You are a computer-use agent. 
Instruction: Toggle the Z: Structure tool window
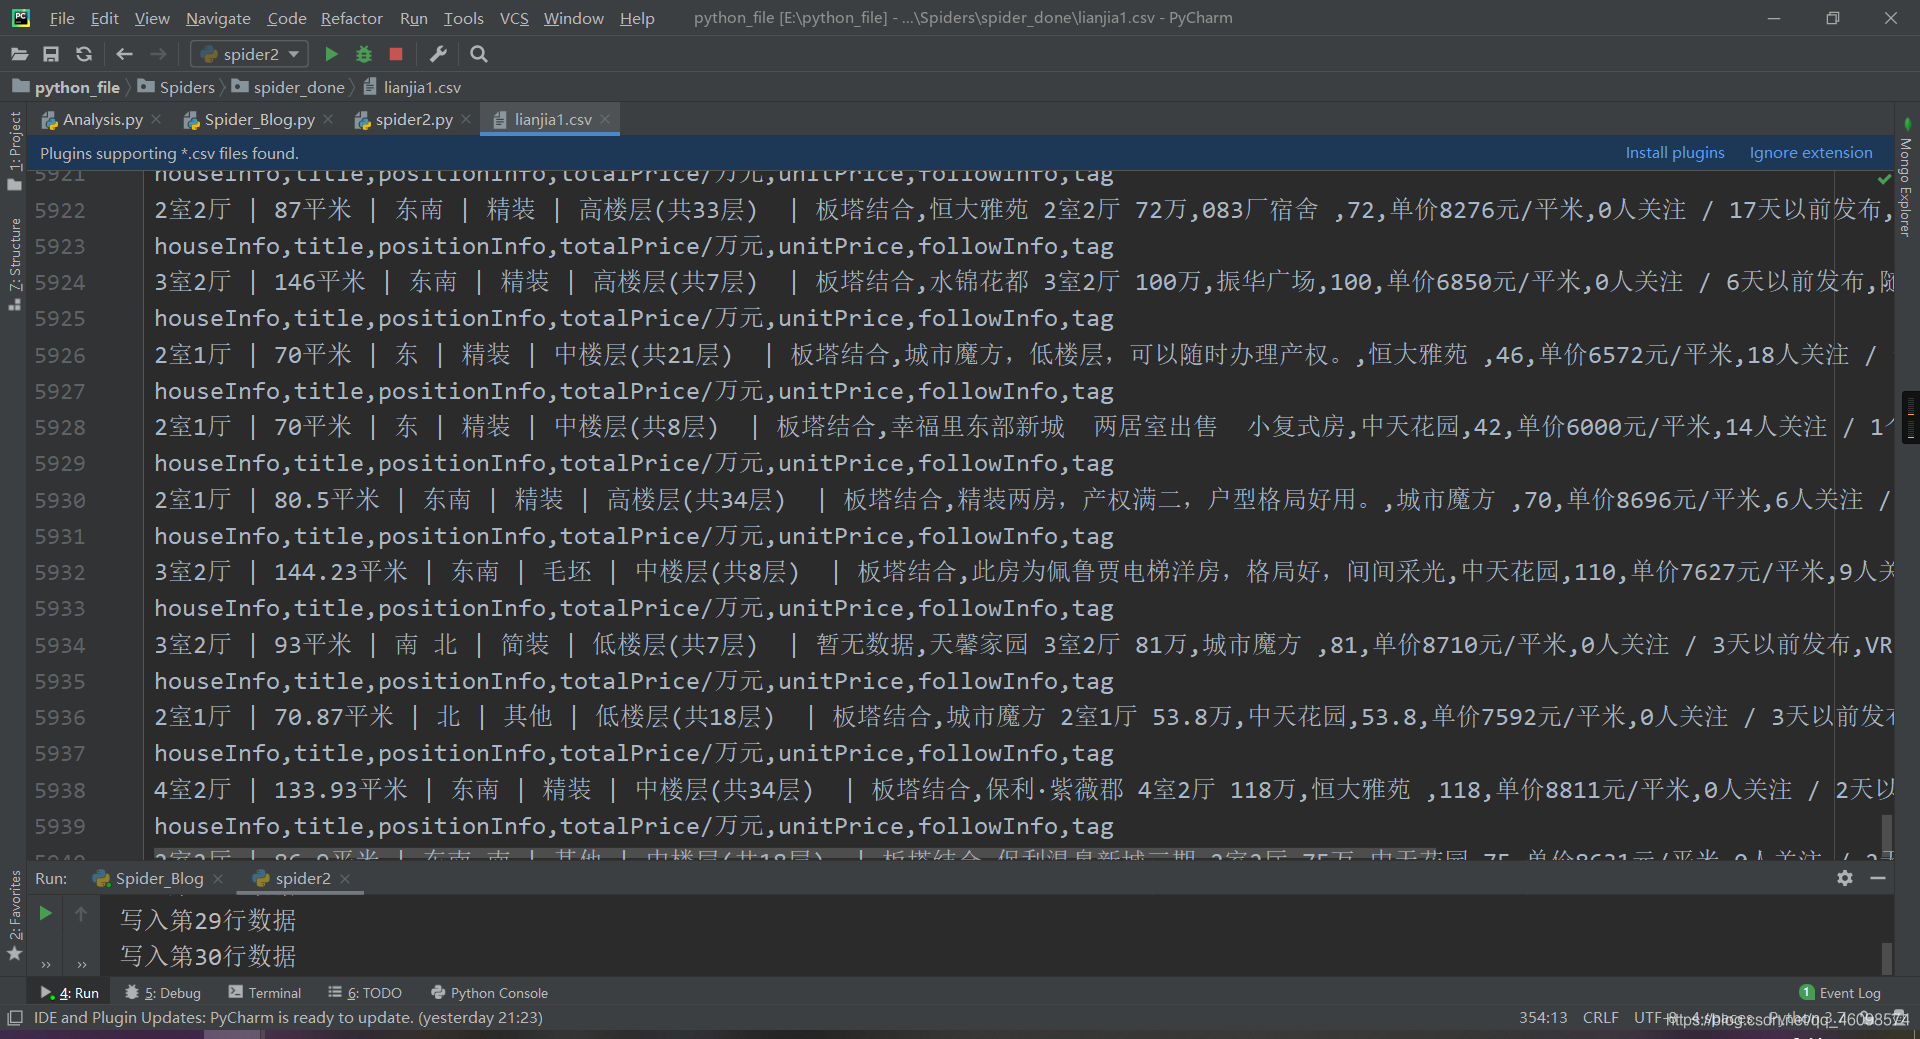click(15, 245)
